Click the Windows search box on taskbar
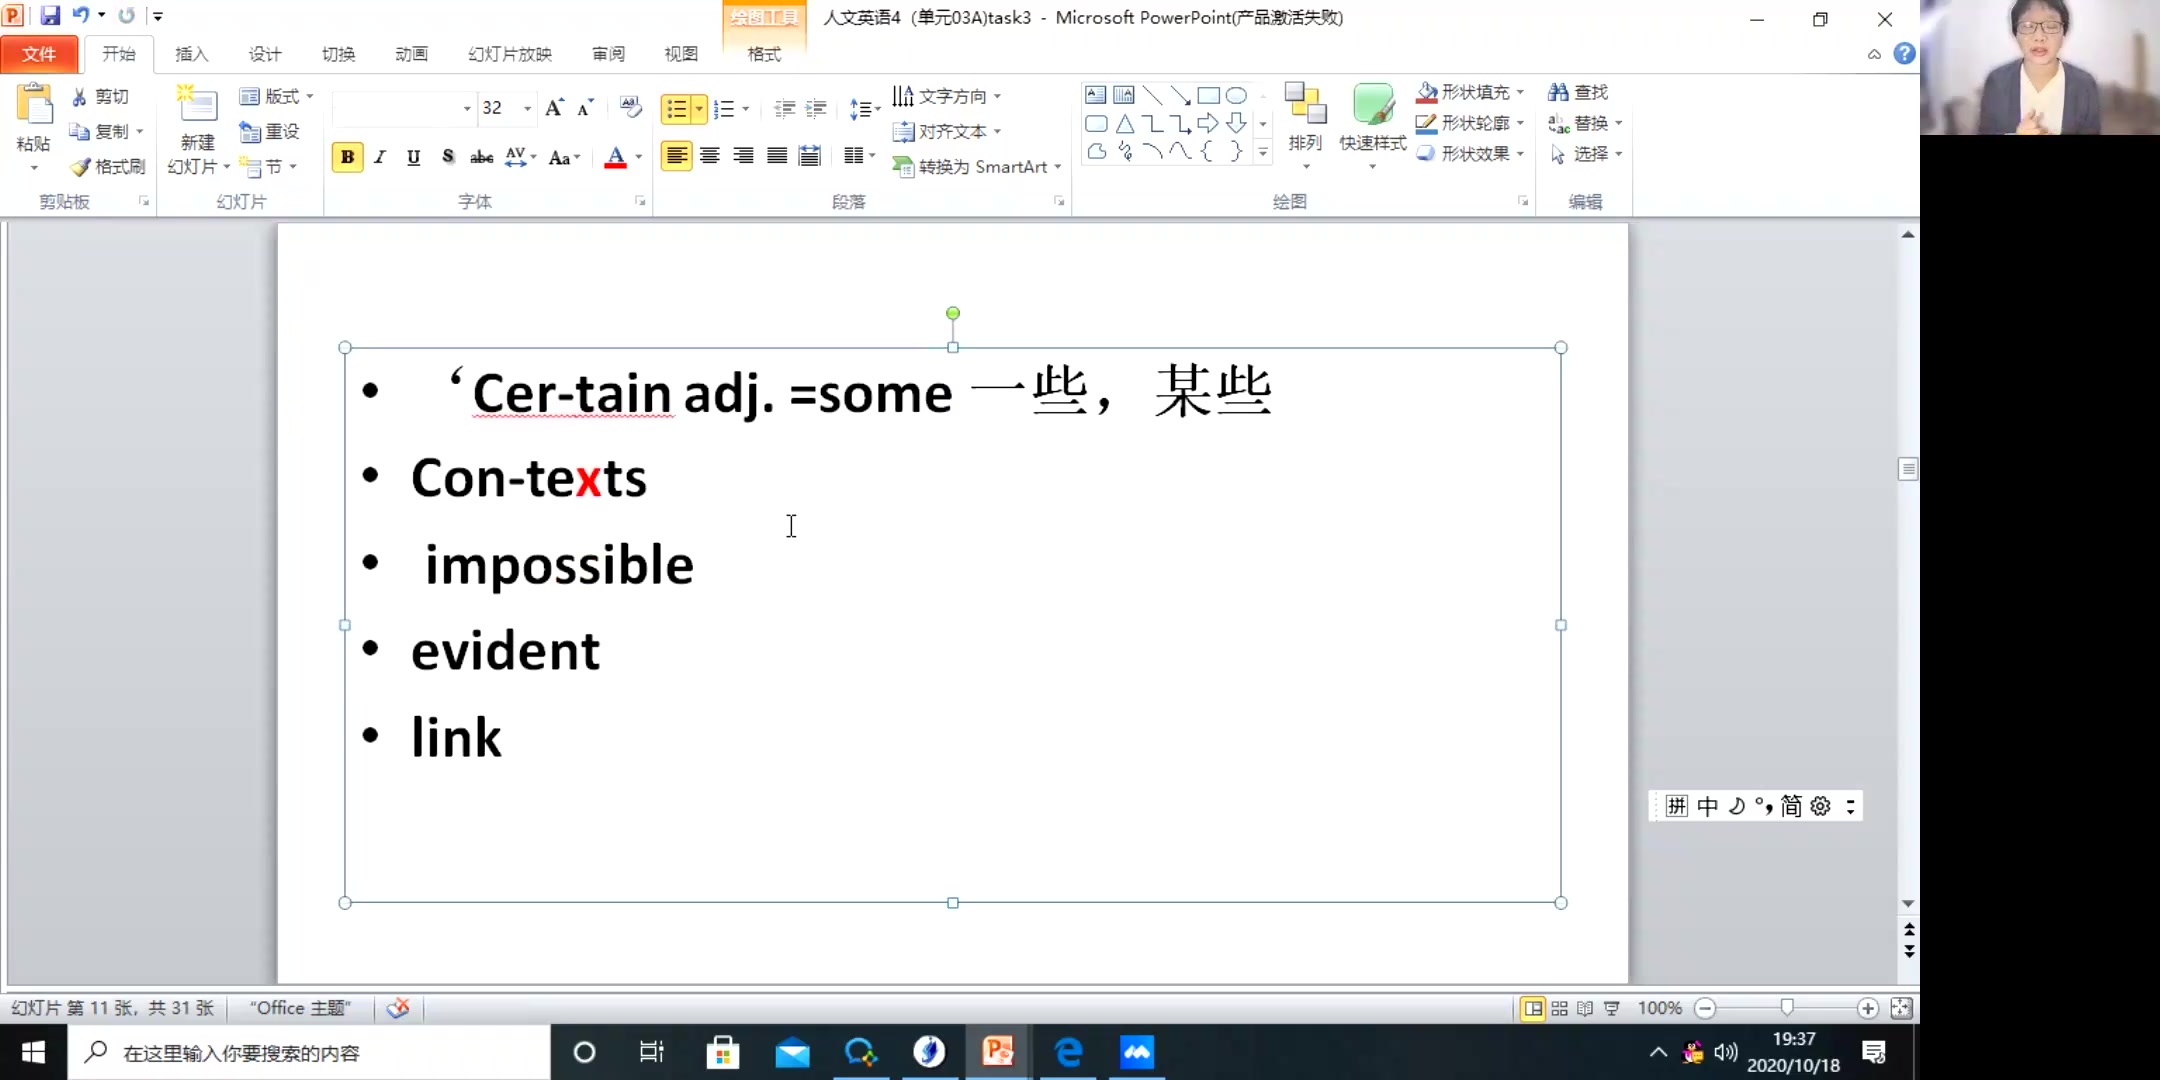This screenshot has height=1080, width=2160. point(309,1052)
